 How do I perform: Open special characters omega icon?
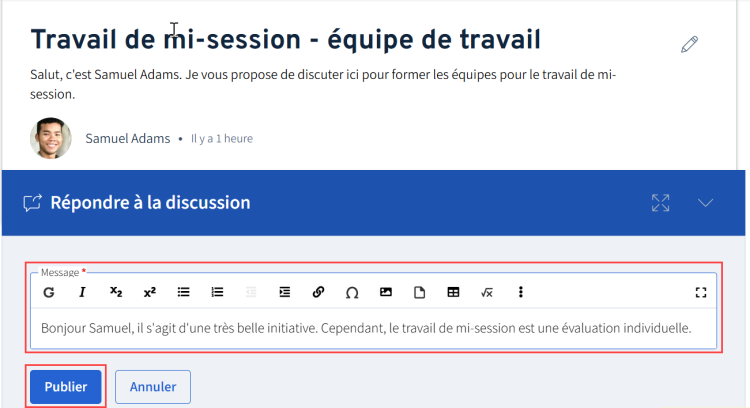click(352, 292)
